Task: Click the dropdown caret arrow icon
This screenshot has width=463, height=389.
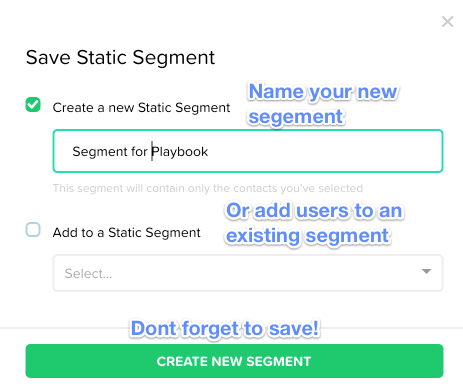Action: tap(426, 271)
